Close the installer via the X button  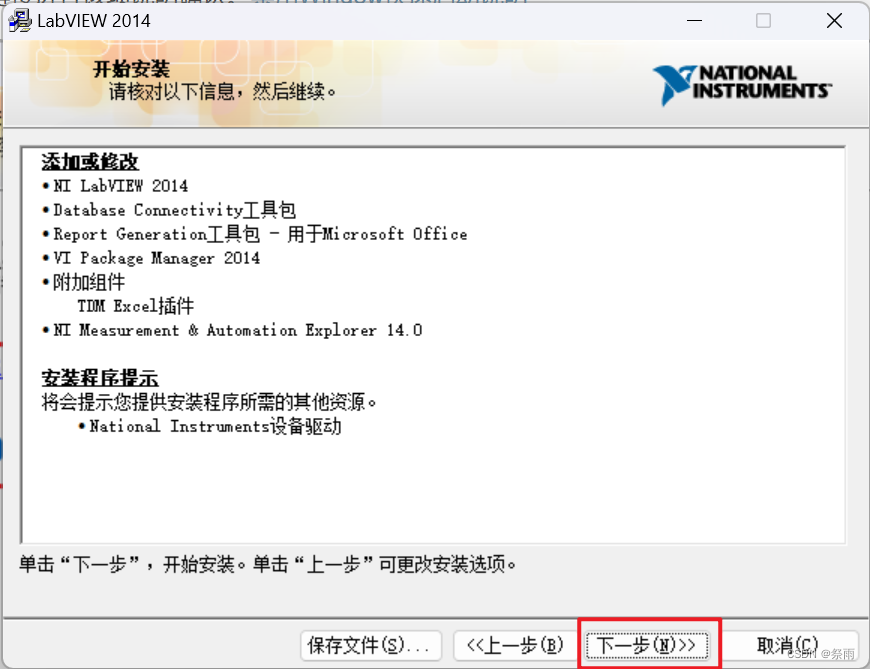tap(834, 20)
